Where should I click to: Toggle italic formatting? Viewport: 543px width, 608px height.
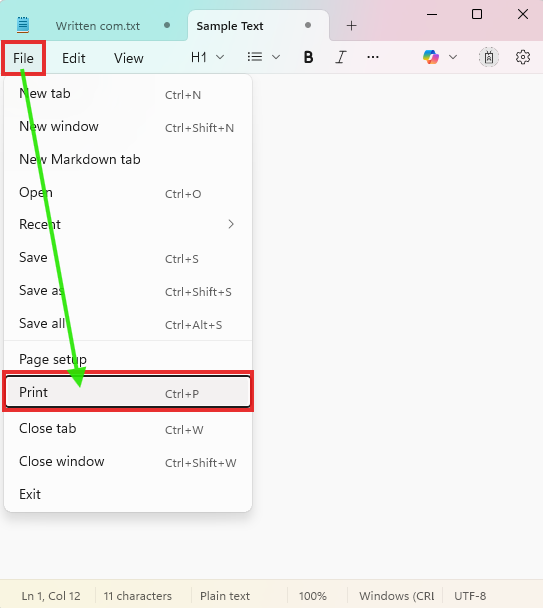(x=341, y=57)
